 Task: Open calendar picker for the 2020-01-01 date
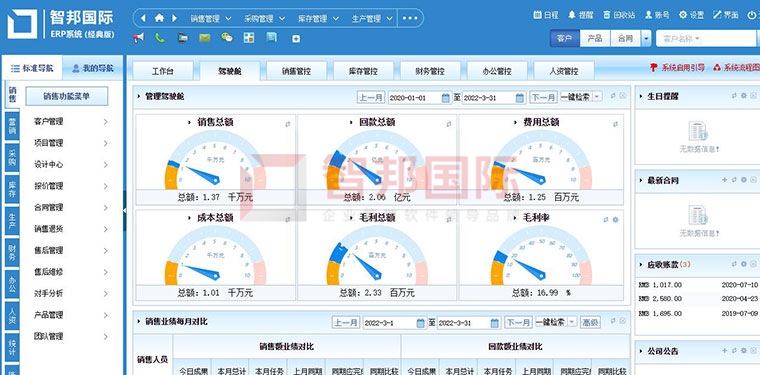coord(445,98)
